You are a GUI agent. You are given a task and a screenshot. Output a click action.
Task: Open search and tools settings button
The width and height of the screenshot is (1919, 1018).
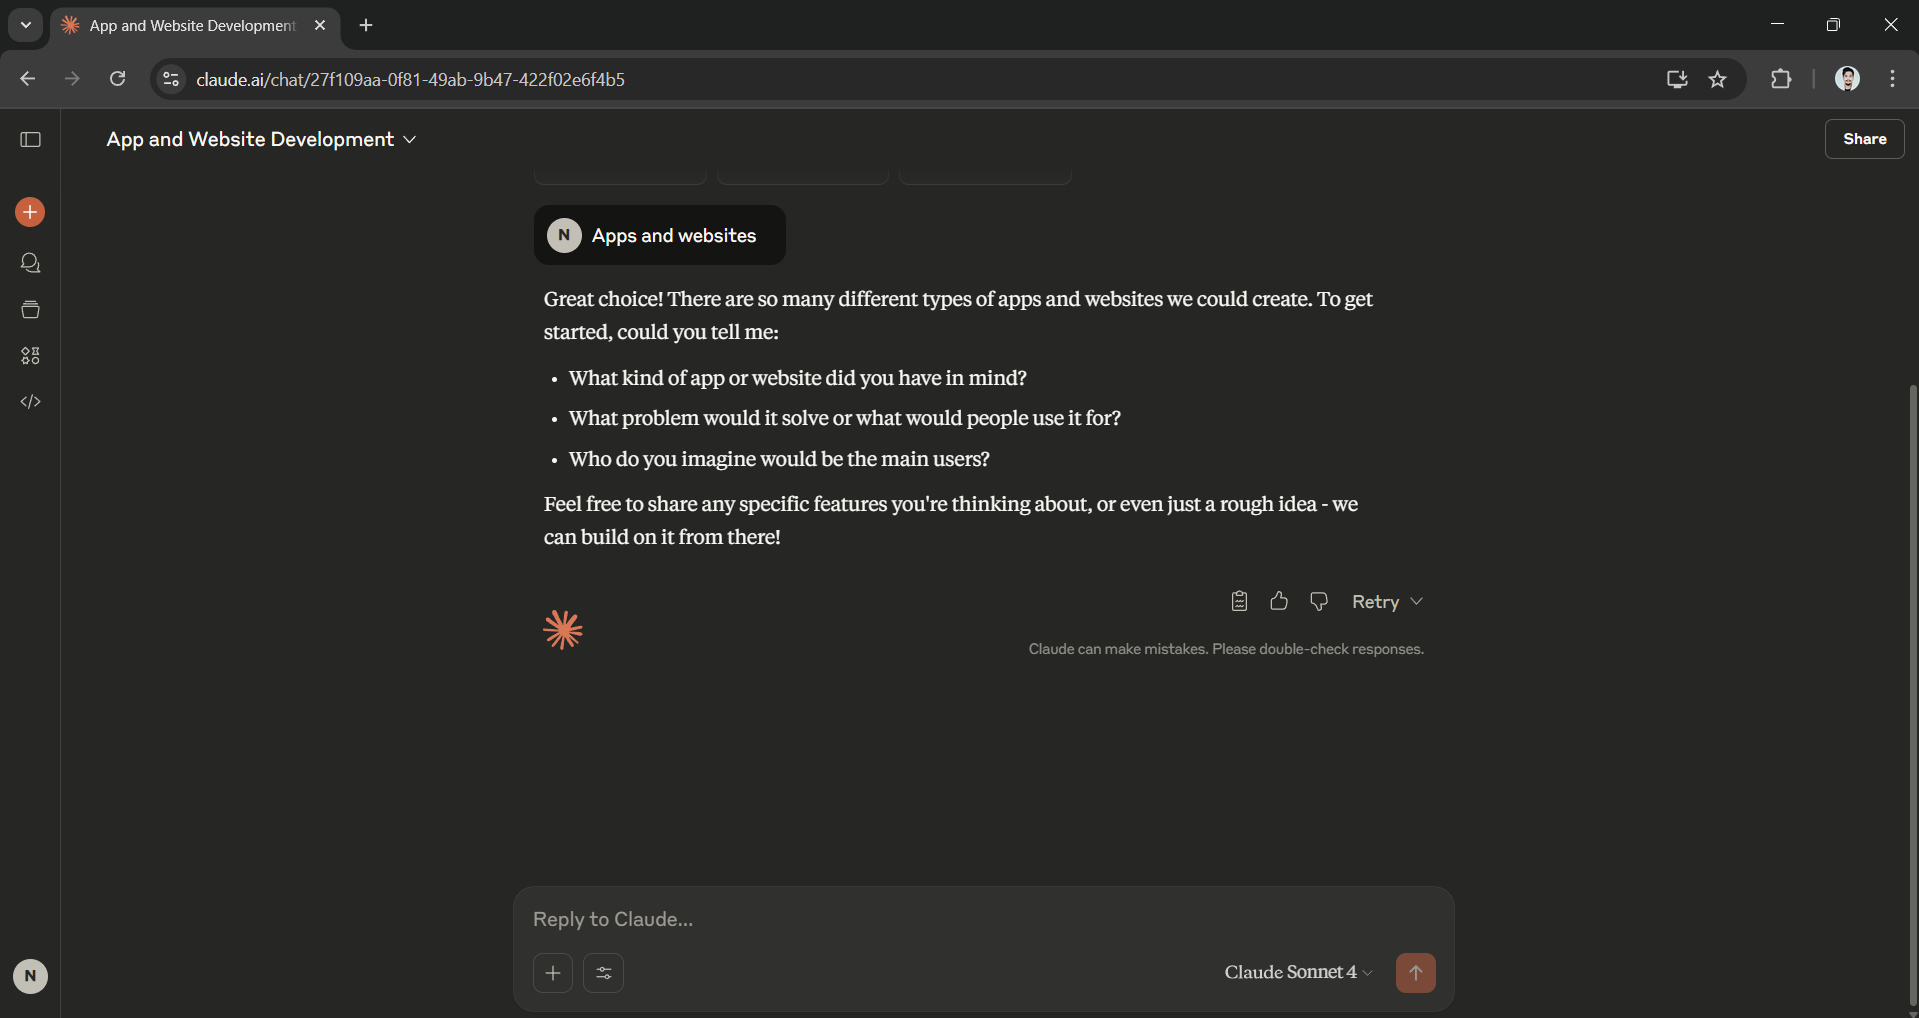click(x=604, y=973)
